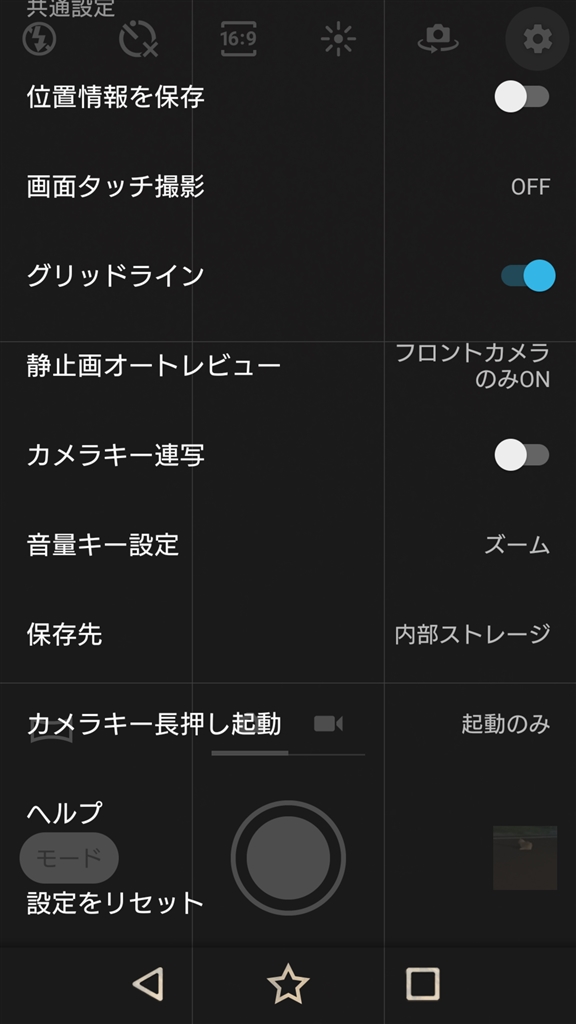Tap the video camera mode icon
The height and width of the screenshot is (1024, 576).
328,724
